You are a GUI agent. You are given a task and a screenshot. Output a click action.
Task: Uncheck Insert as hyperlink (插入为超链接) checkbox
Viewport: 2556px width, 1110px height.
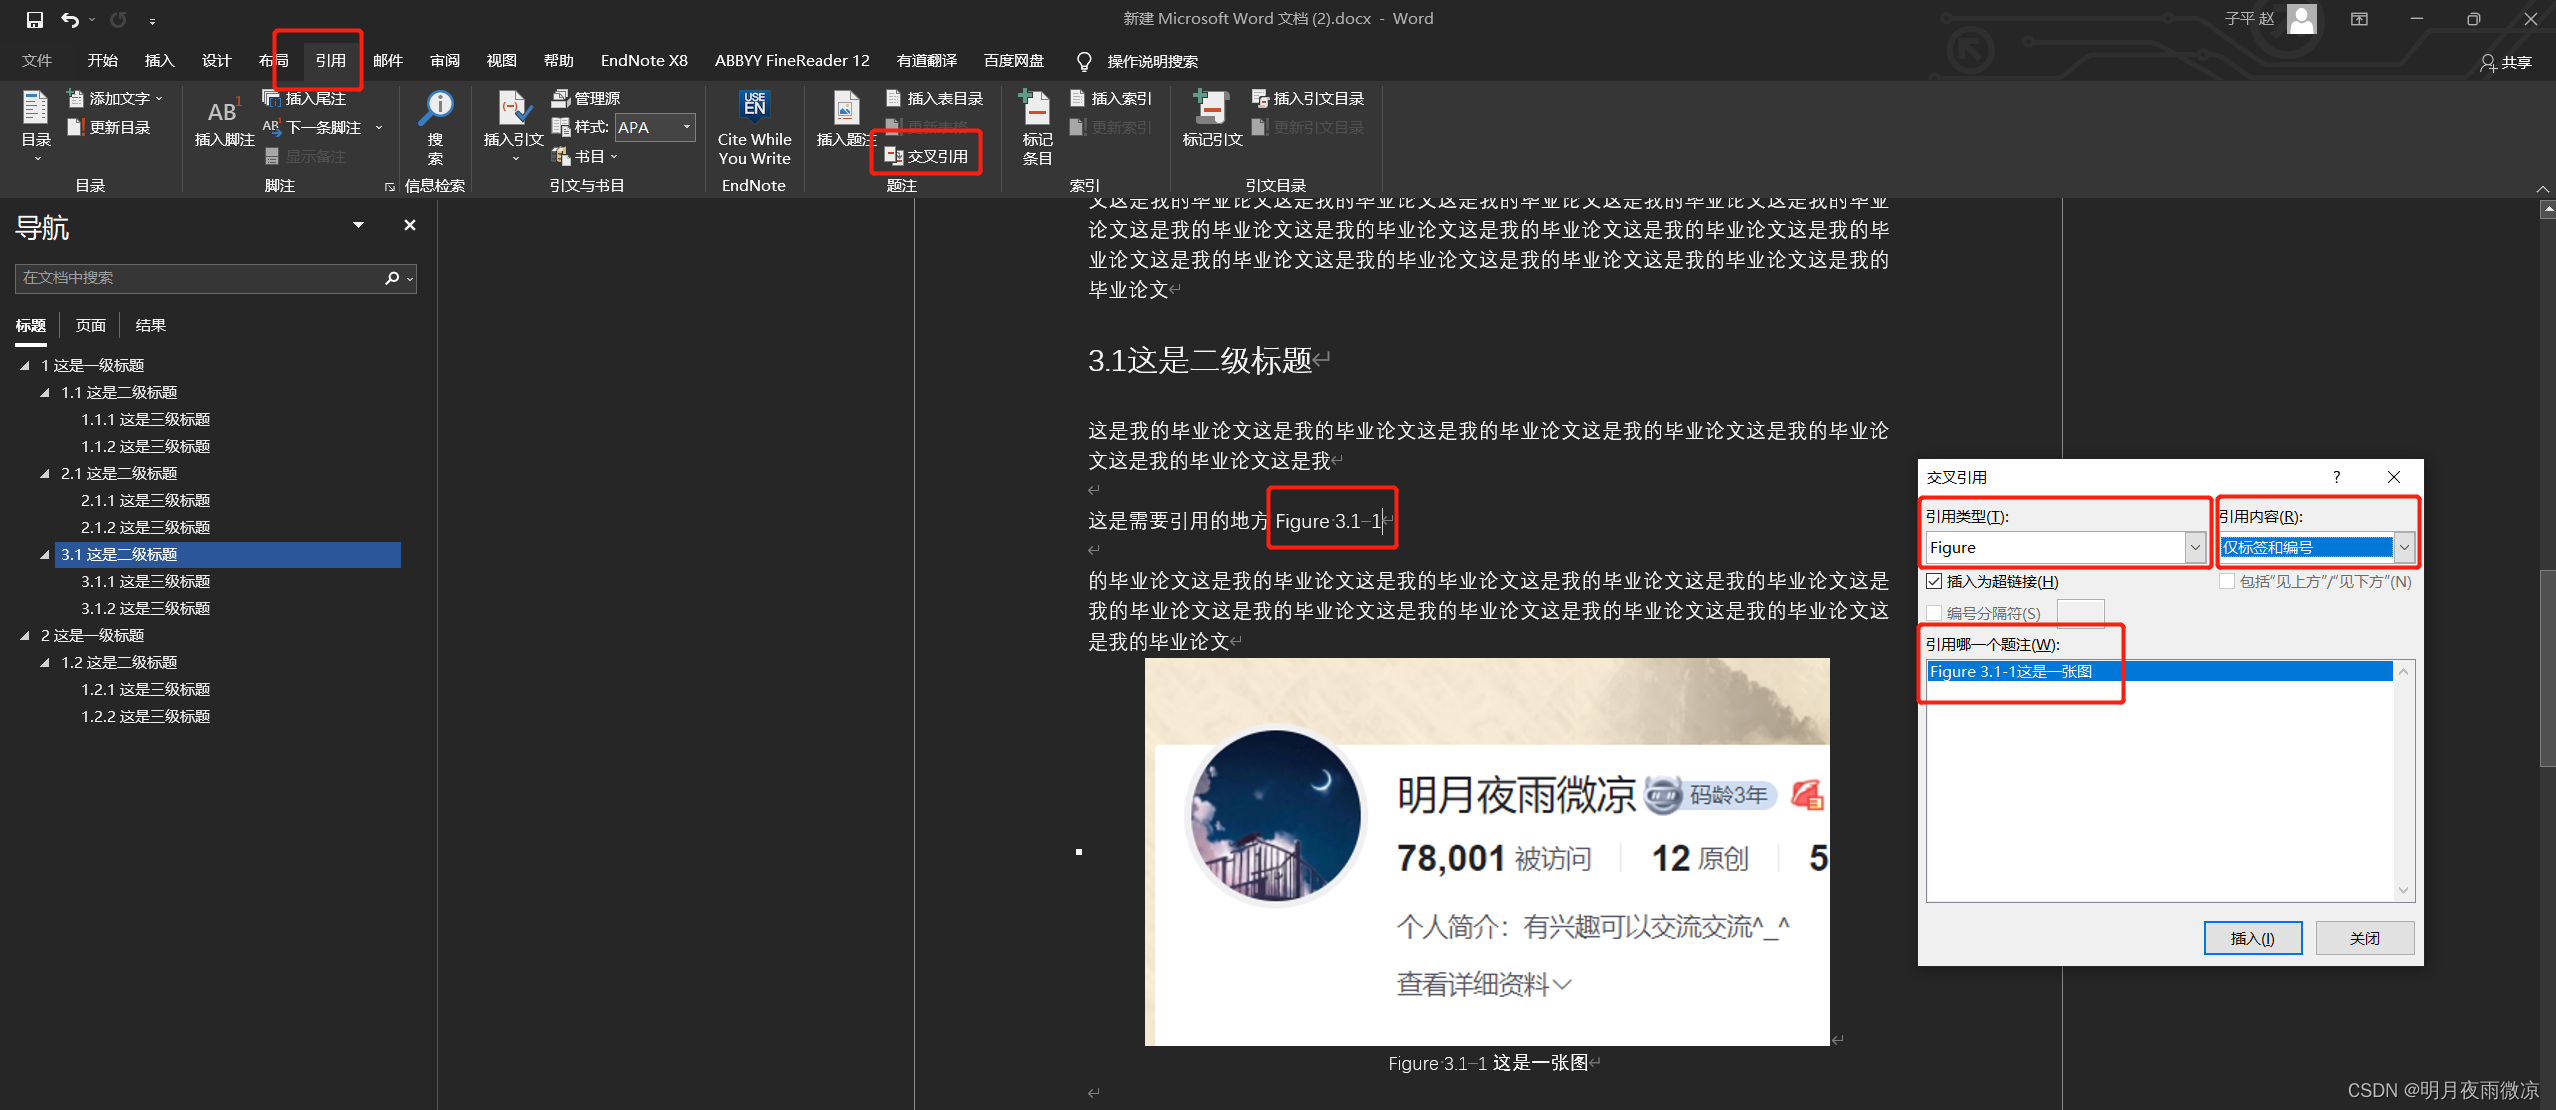1935,581
